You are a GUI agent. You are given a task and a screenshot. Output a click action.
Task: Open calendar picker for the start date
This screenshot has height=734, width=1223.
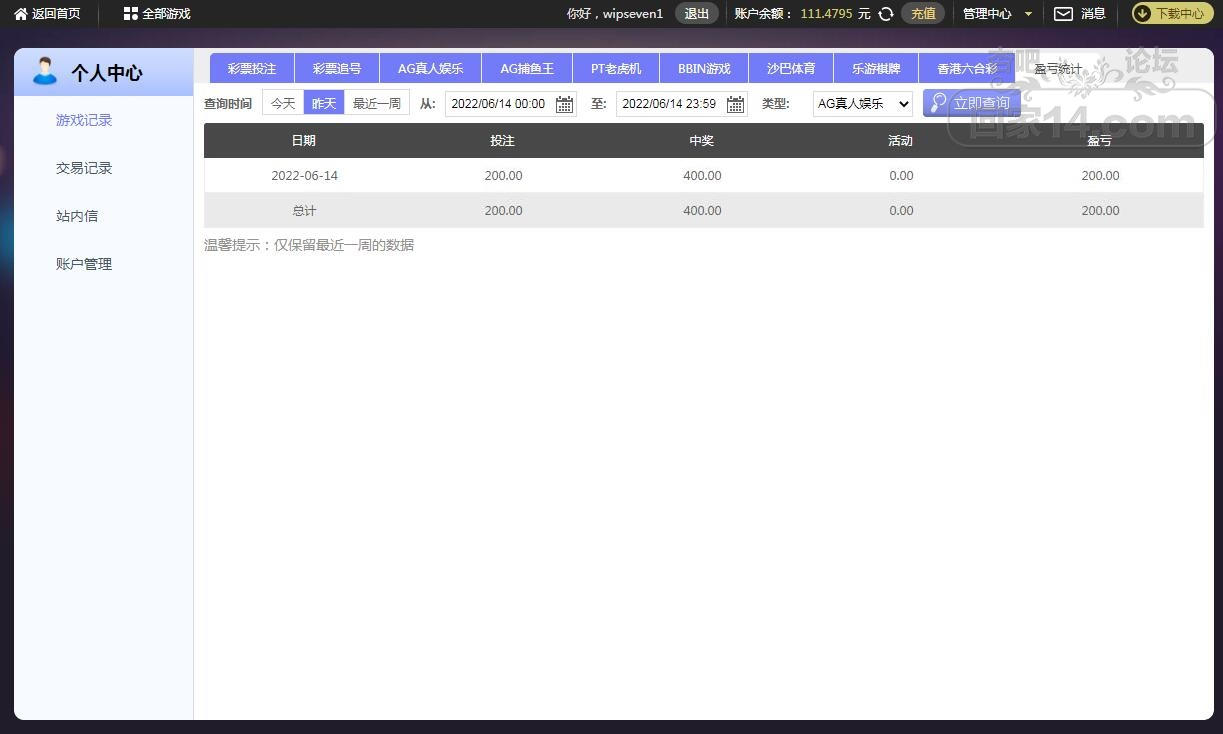[564, 104]
